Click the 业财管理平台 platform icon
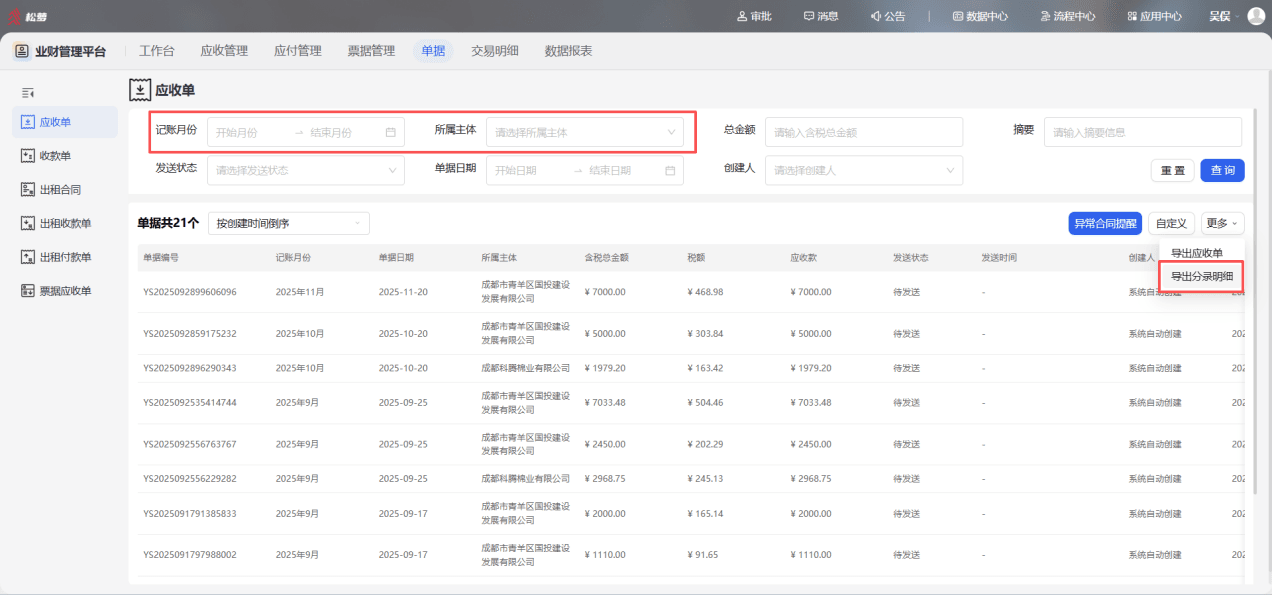1272x595 pixels. (x=22, y=51)
